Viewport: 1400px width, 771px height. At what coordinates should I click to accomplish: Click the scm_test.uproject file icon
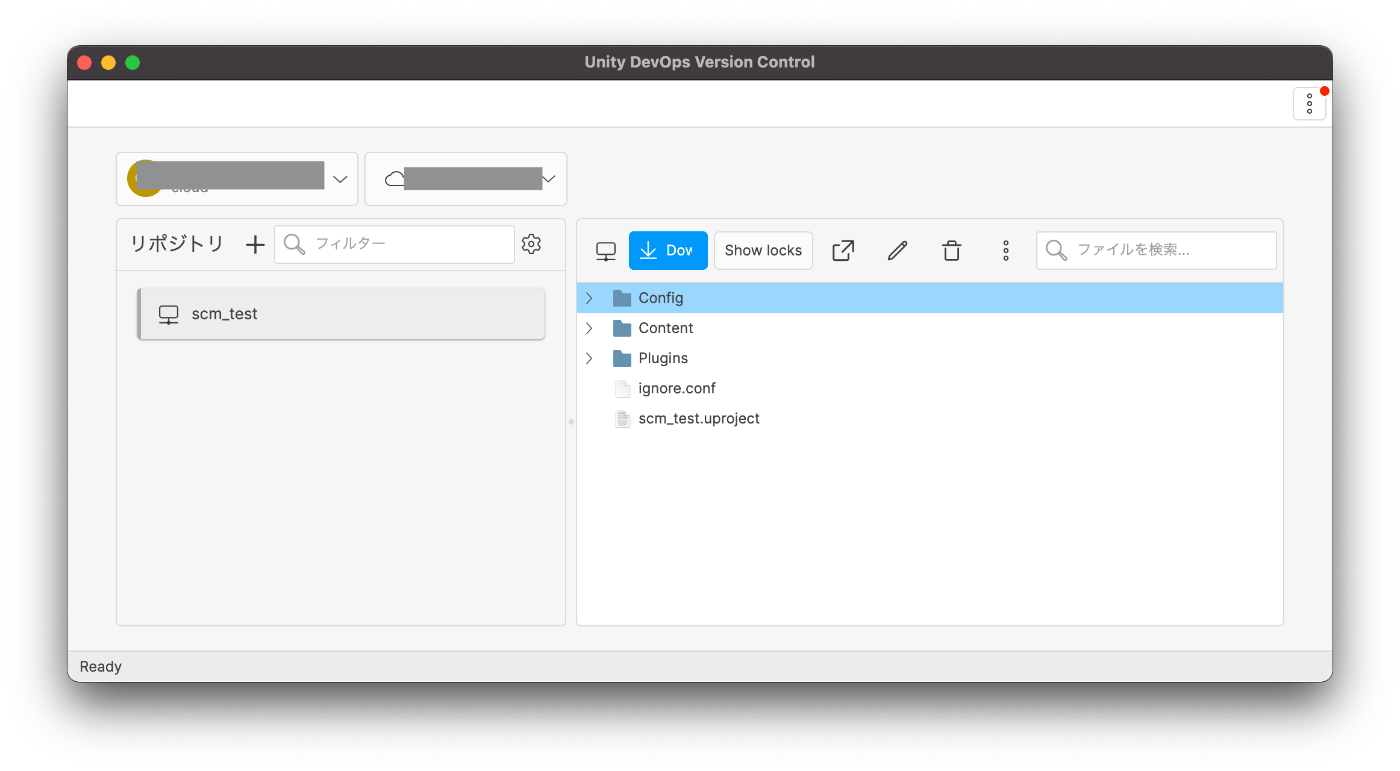point(622,418)
